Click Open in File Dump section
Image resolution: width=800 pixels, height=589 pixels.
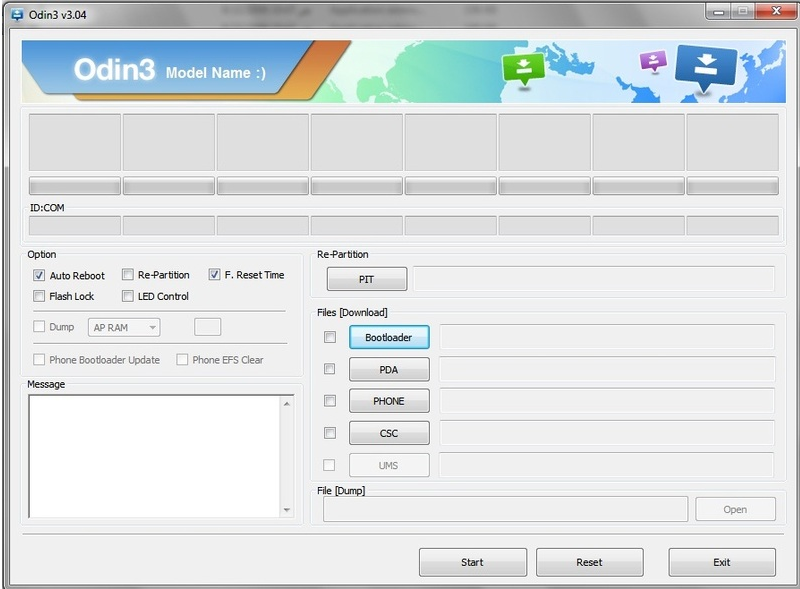tap(735, 509)
